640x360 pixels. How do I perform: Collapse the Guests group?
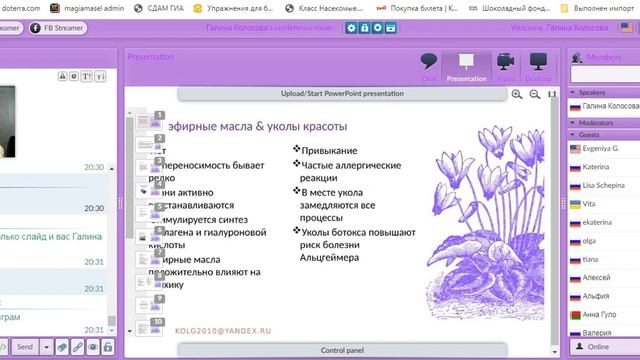point(572,134)
